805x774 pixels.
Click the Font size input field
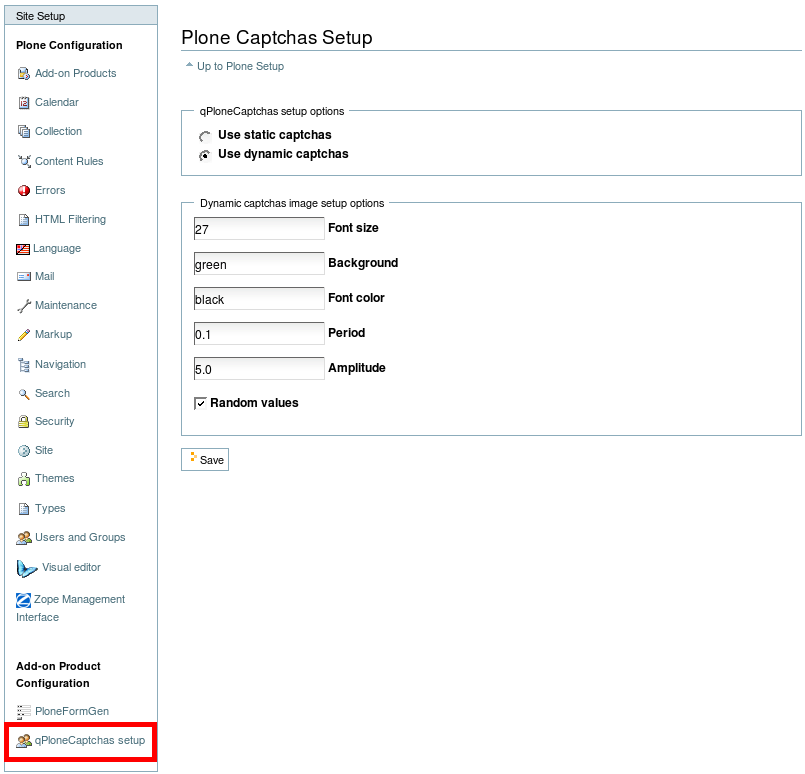[259, 229]
